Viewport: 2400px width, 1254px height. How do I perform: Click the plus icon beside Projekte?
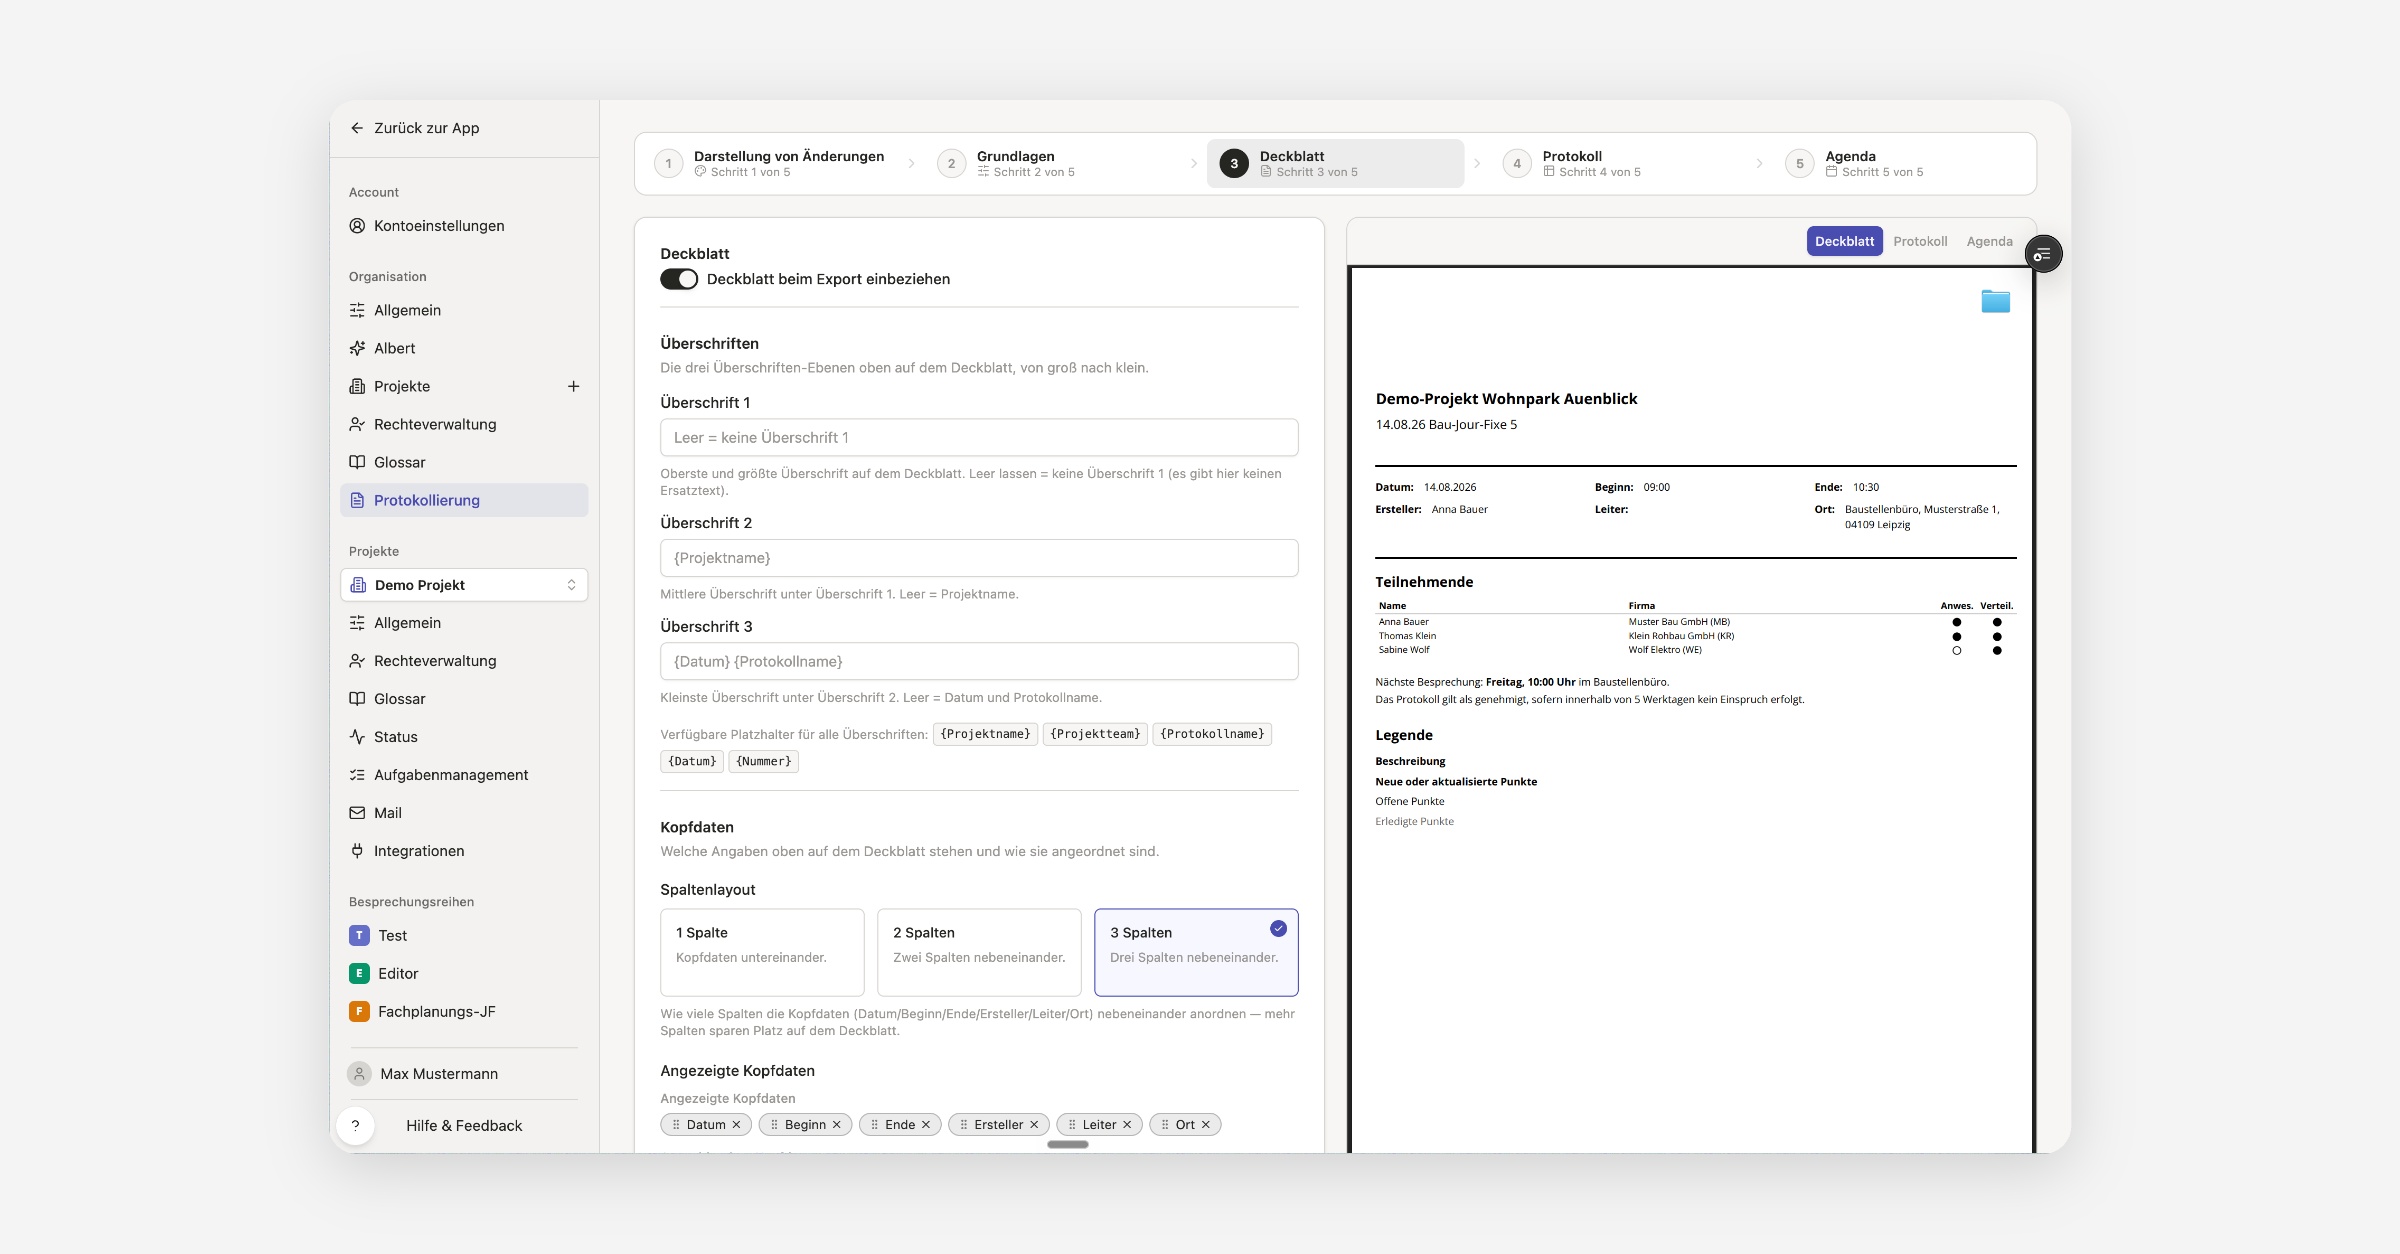coord(574,386)
